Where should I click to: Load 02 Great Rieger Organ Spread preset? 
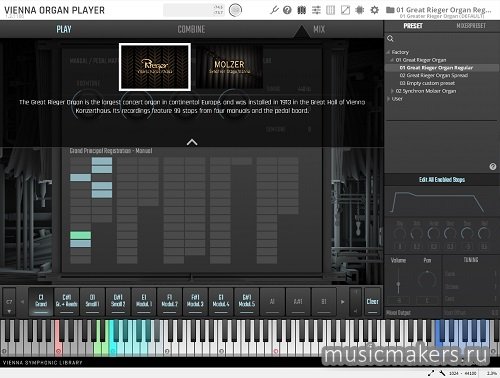[434, 76]
